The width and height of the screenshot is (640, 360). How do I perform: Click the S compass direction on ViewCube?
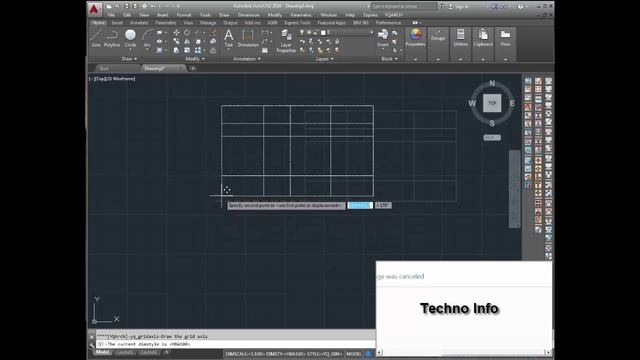pyautogui.click(x=492, y=123)
